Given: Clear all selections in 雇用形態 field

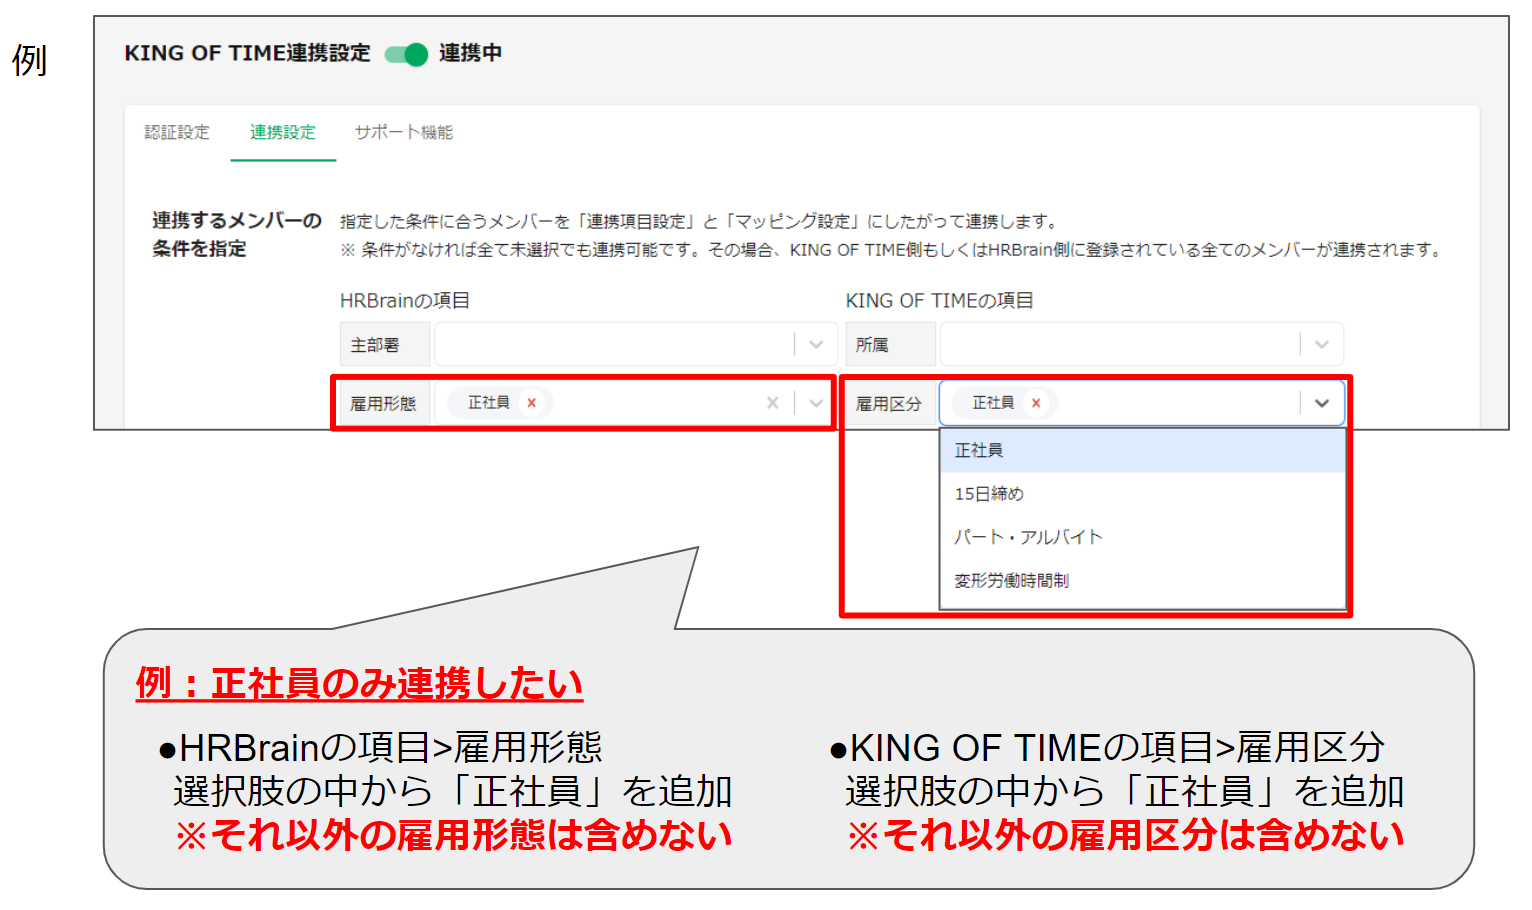Looking at the screenshot, I should coord(772,403).
